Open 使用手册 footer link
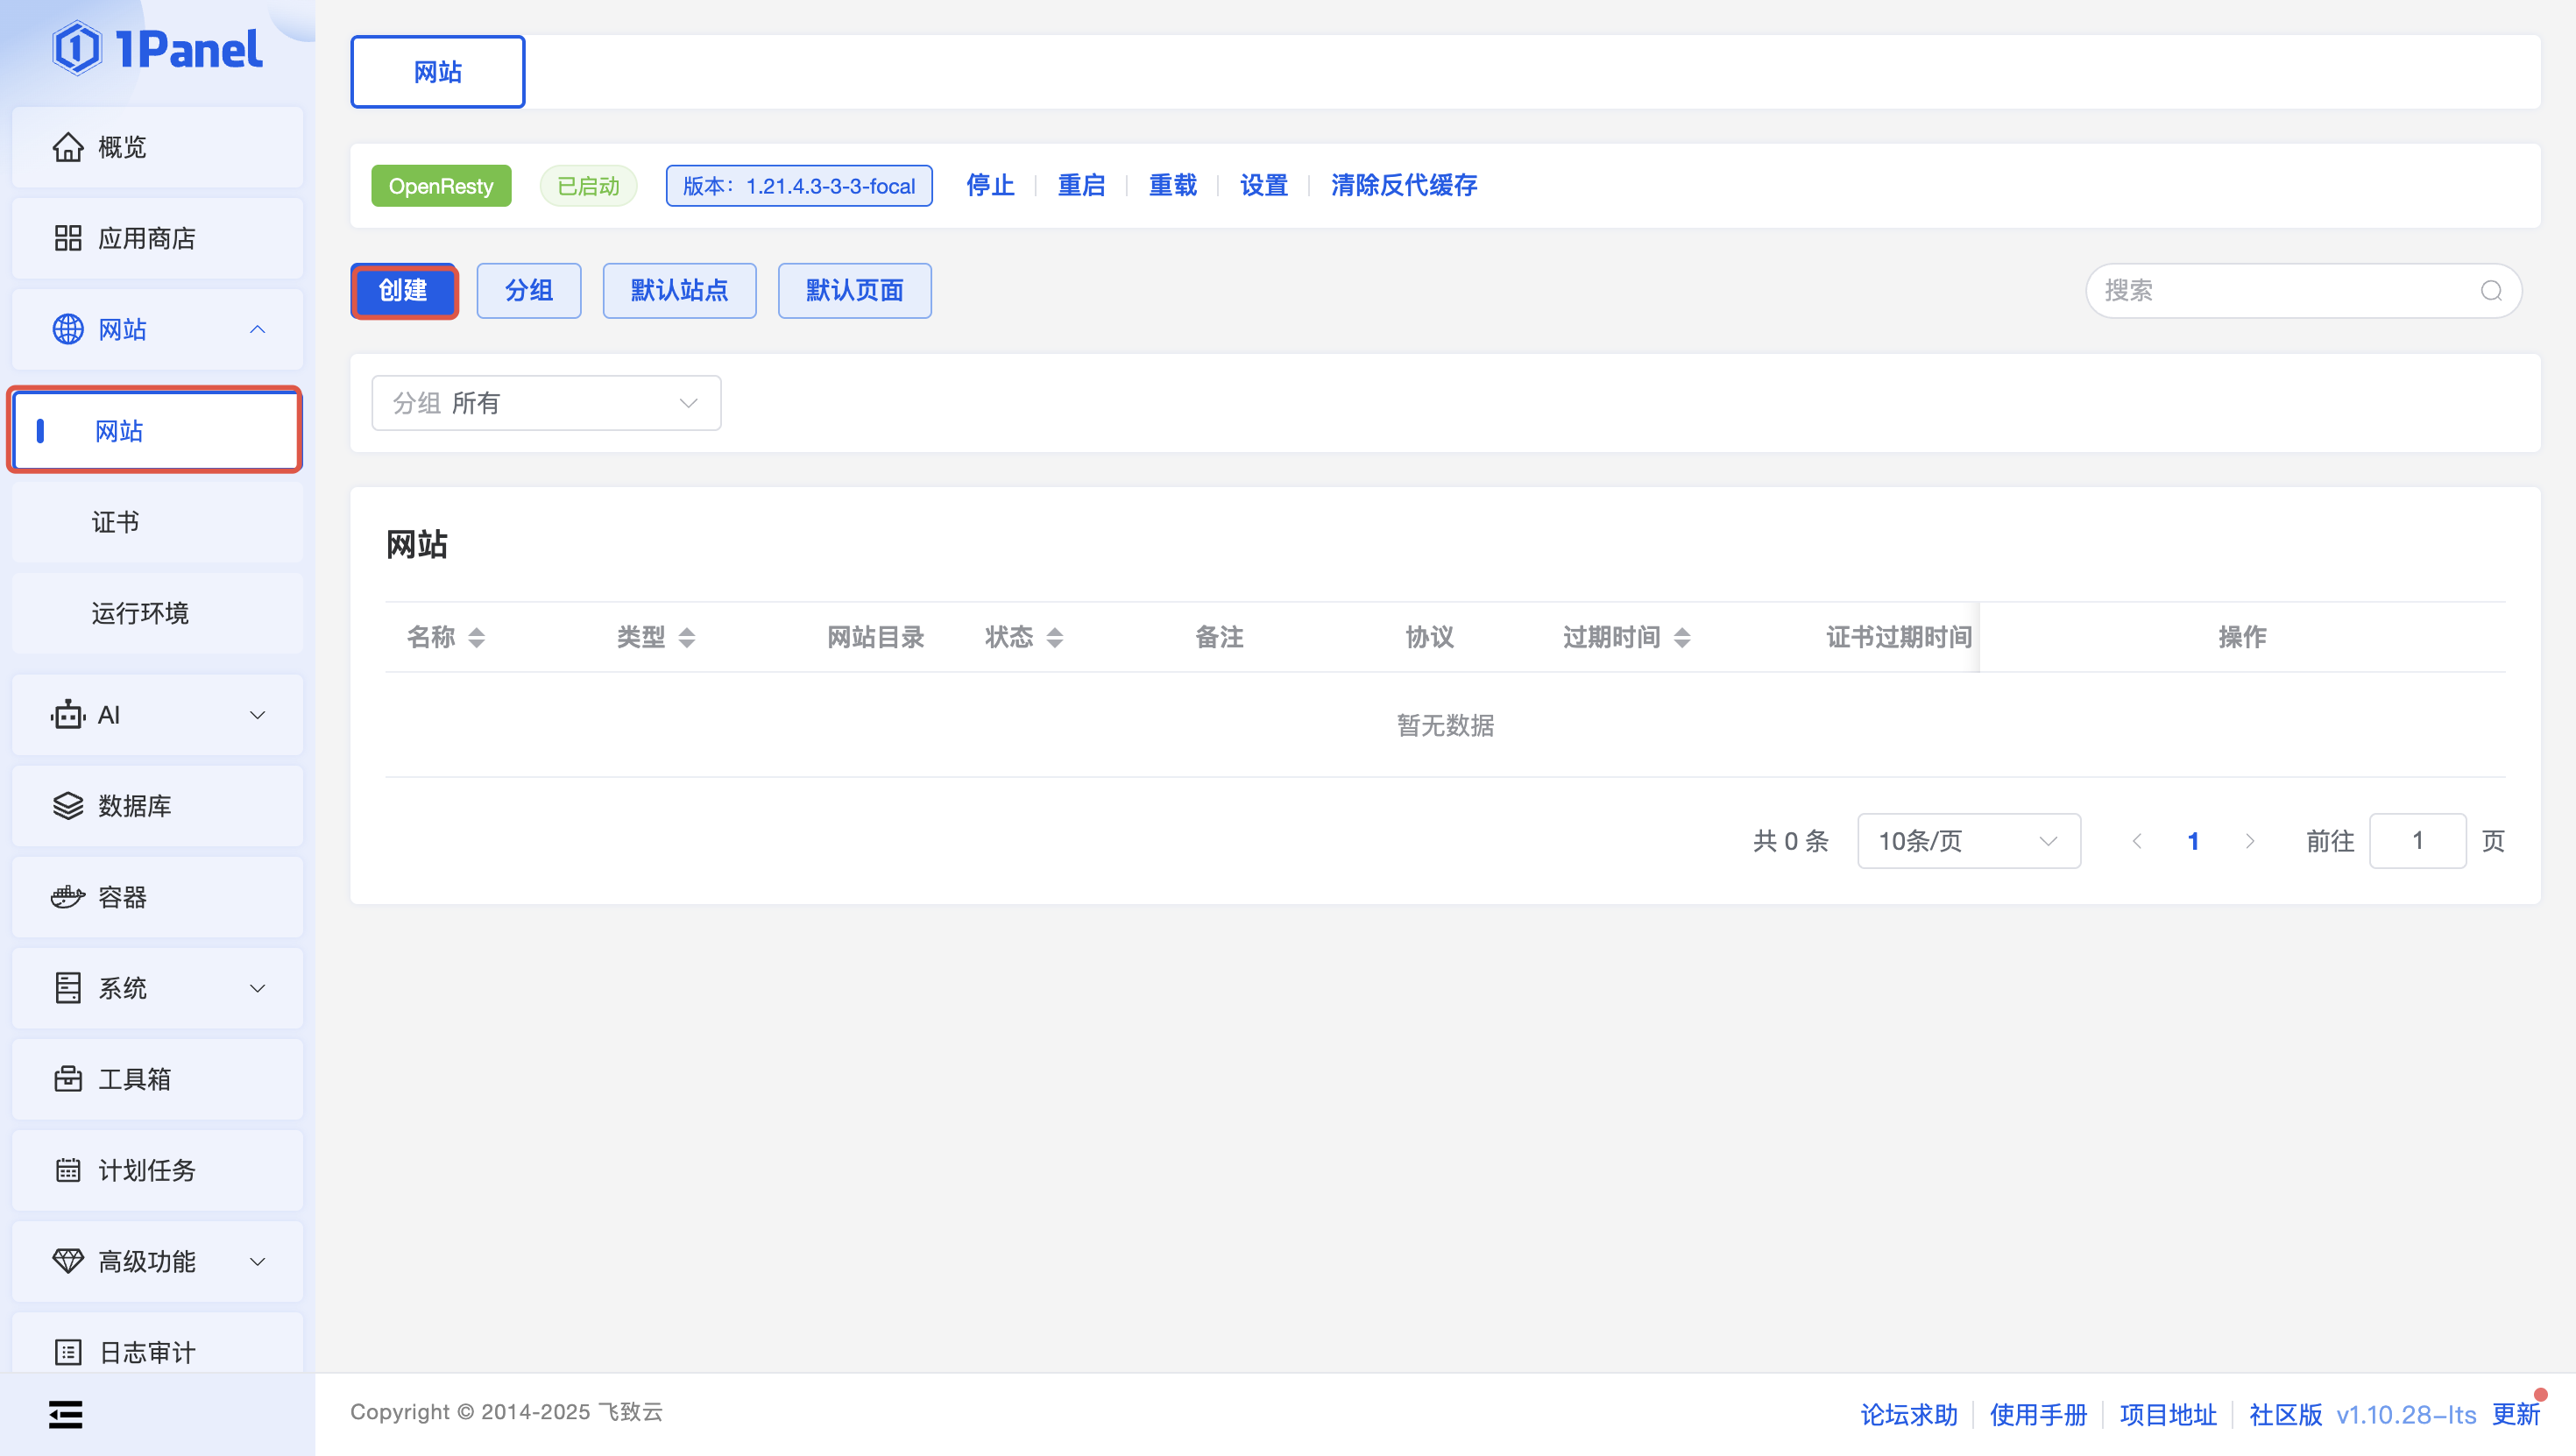The width and height of the screenshot is (2576, 1456). click(x=2038, y=1414)
